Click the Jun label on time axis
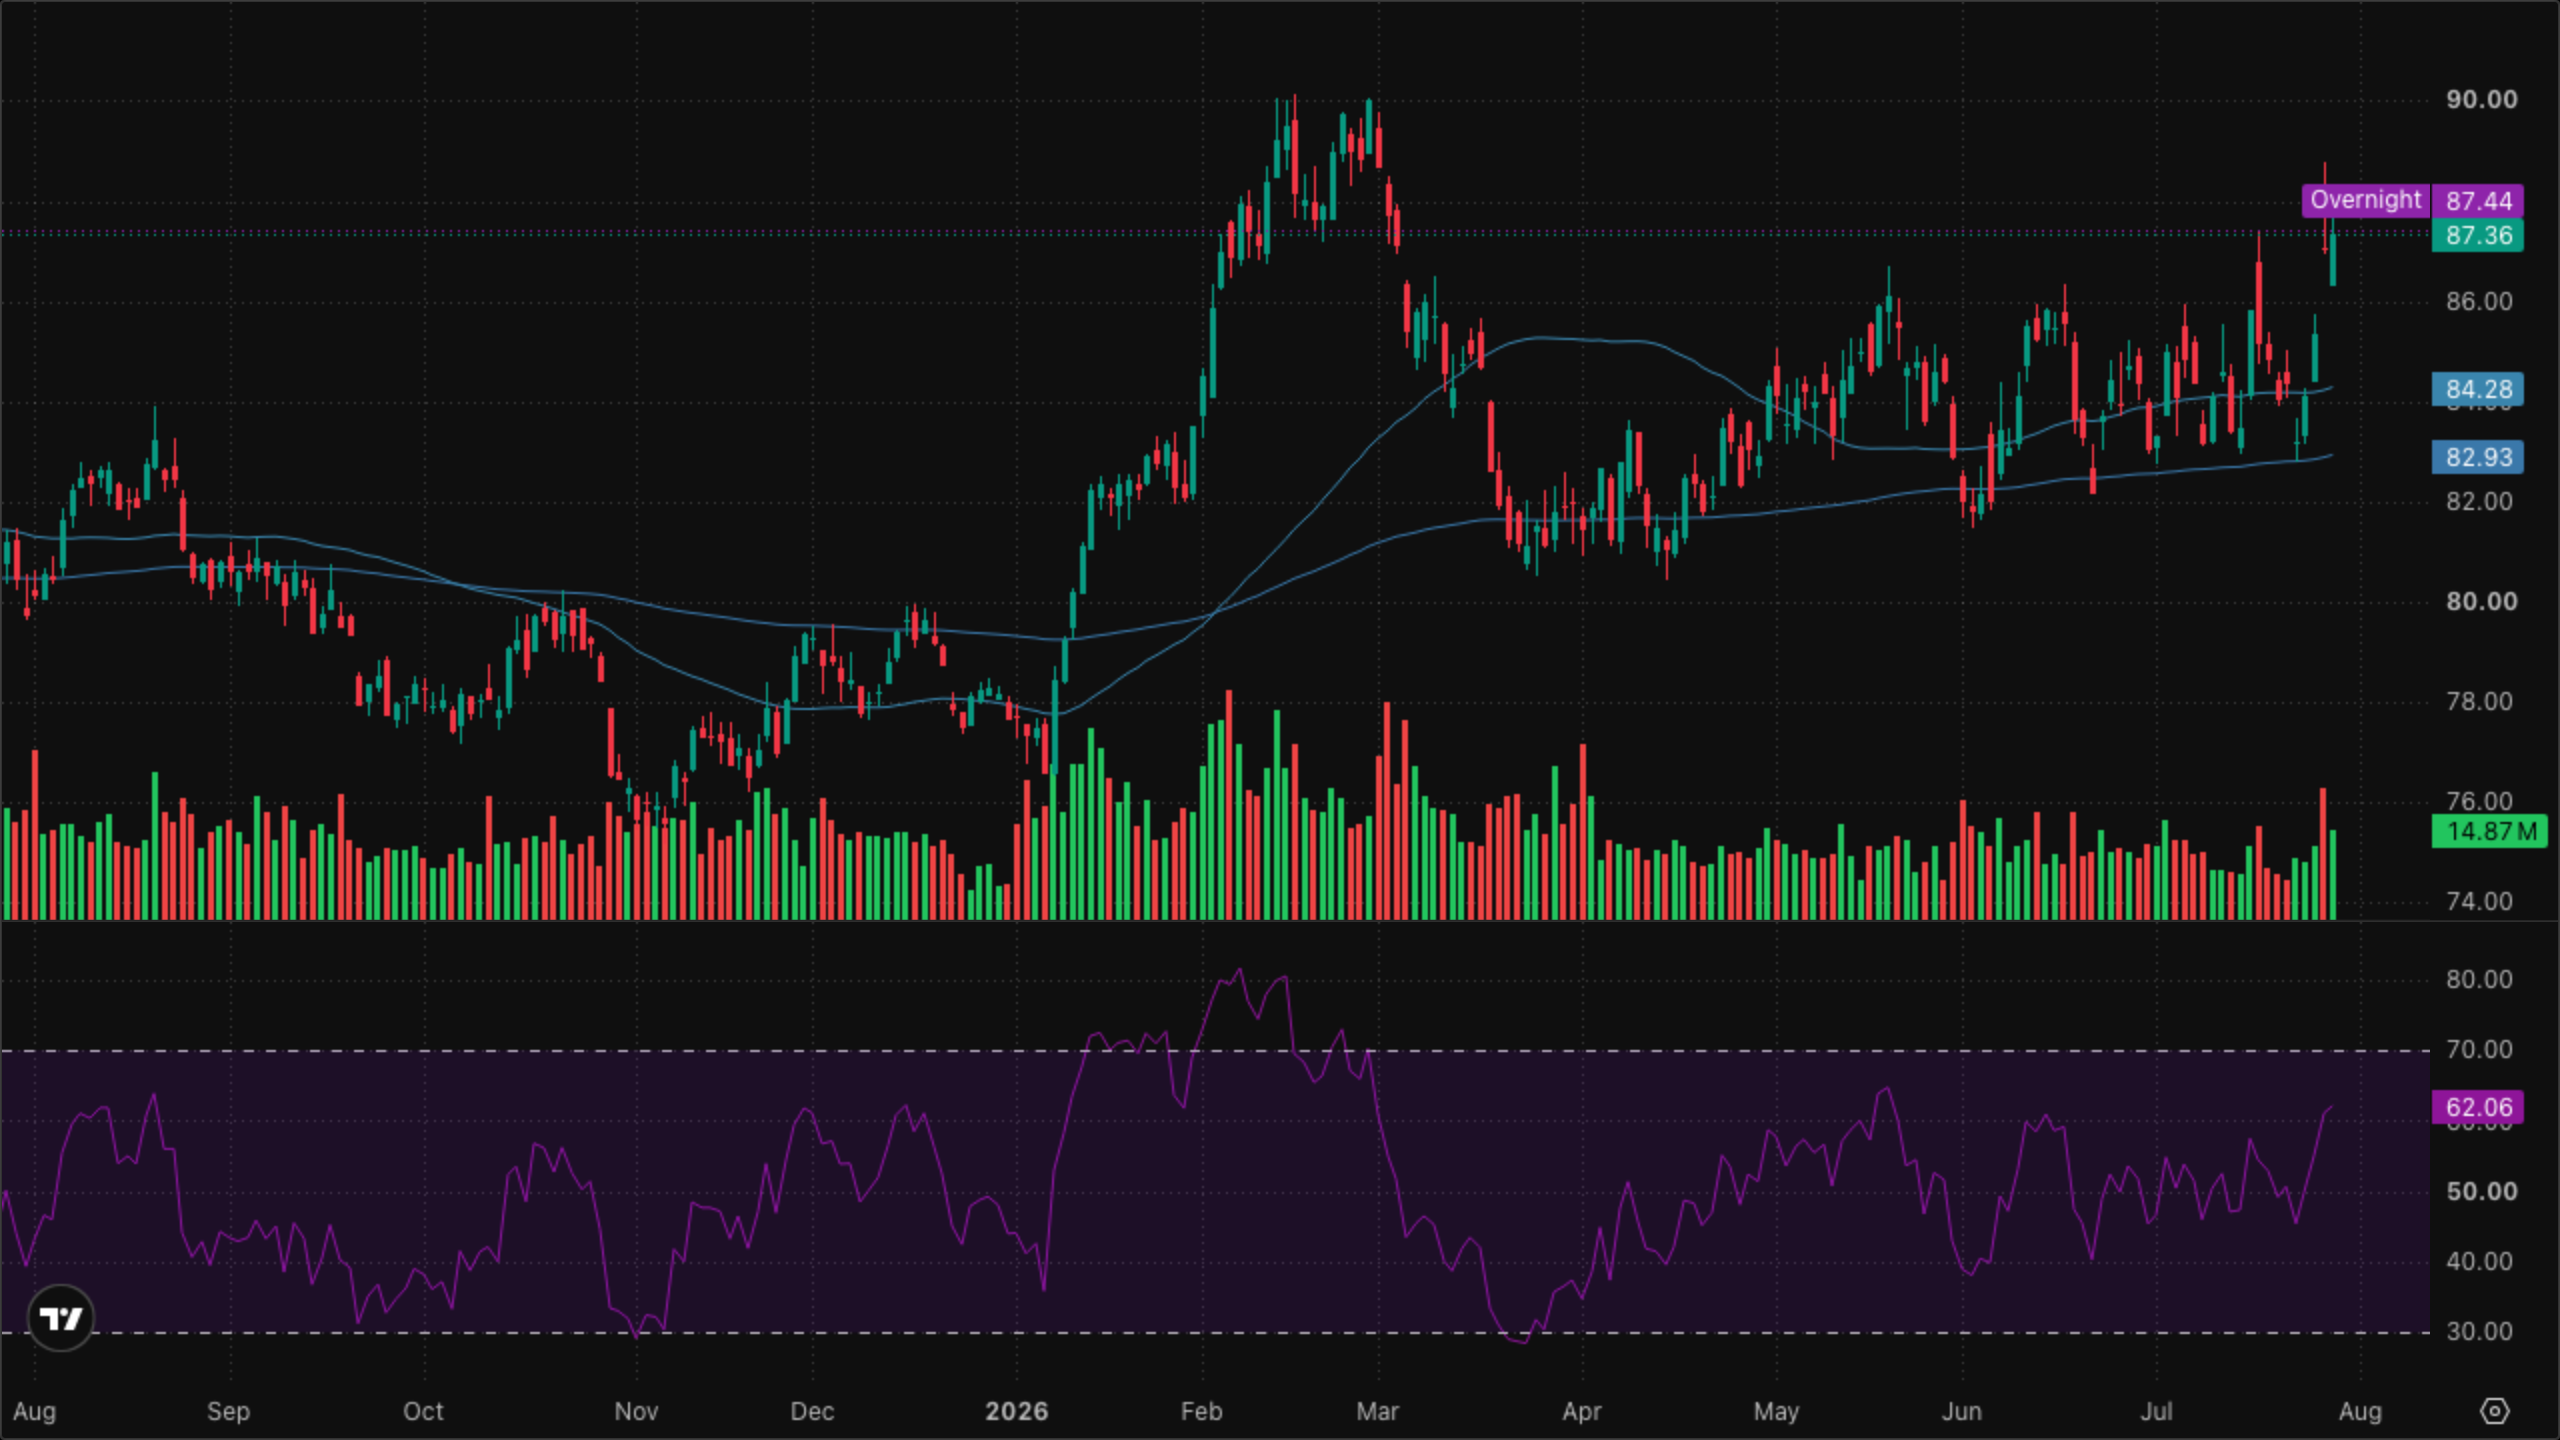Image resolution: width=2560 pixels, height=1440 pixels. click(x=1961, y=1411)
